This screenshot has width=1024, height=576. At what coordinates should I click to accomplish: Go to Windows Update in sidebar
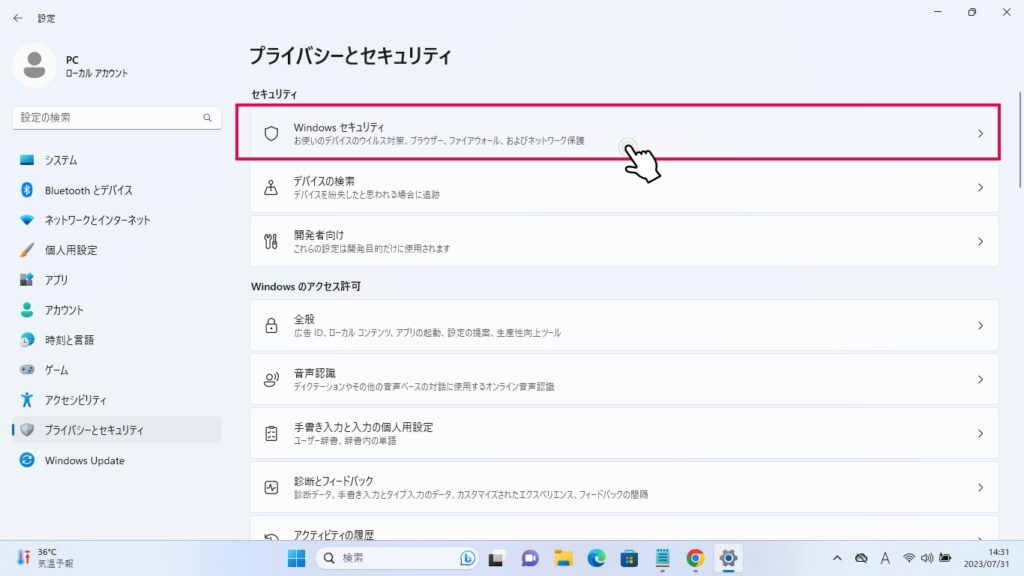[x=84, y=461]
